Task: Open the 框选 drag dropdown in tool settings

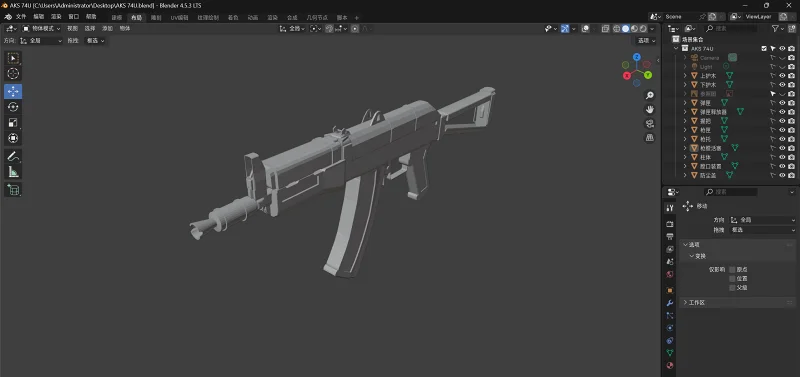Action: [x=95, y=40]
